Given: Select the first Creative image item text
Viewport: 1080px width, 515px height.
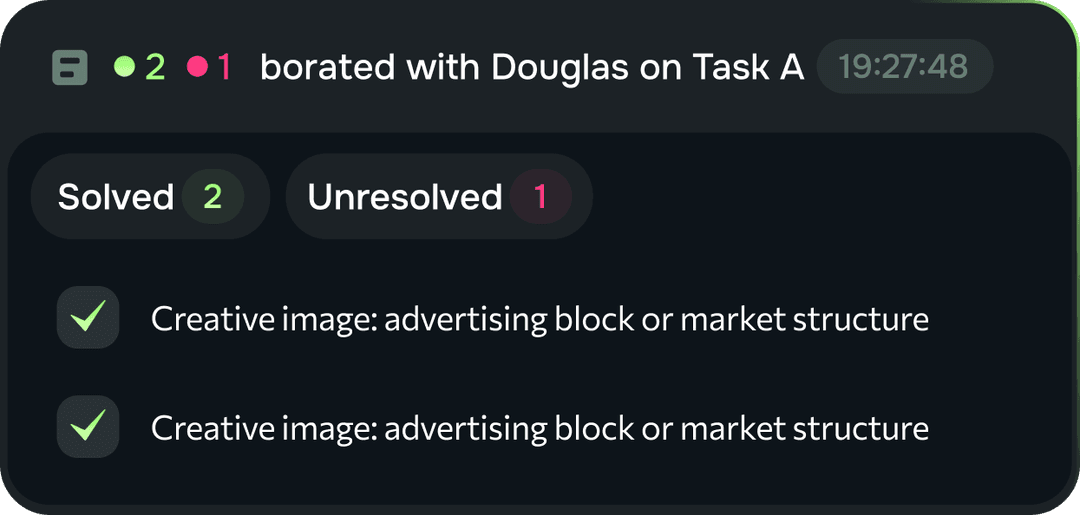Looking at the screenshot, I should tap(539, 319).
